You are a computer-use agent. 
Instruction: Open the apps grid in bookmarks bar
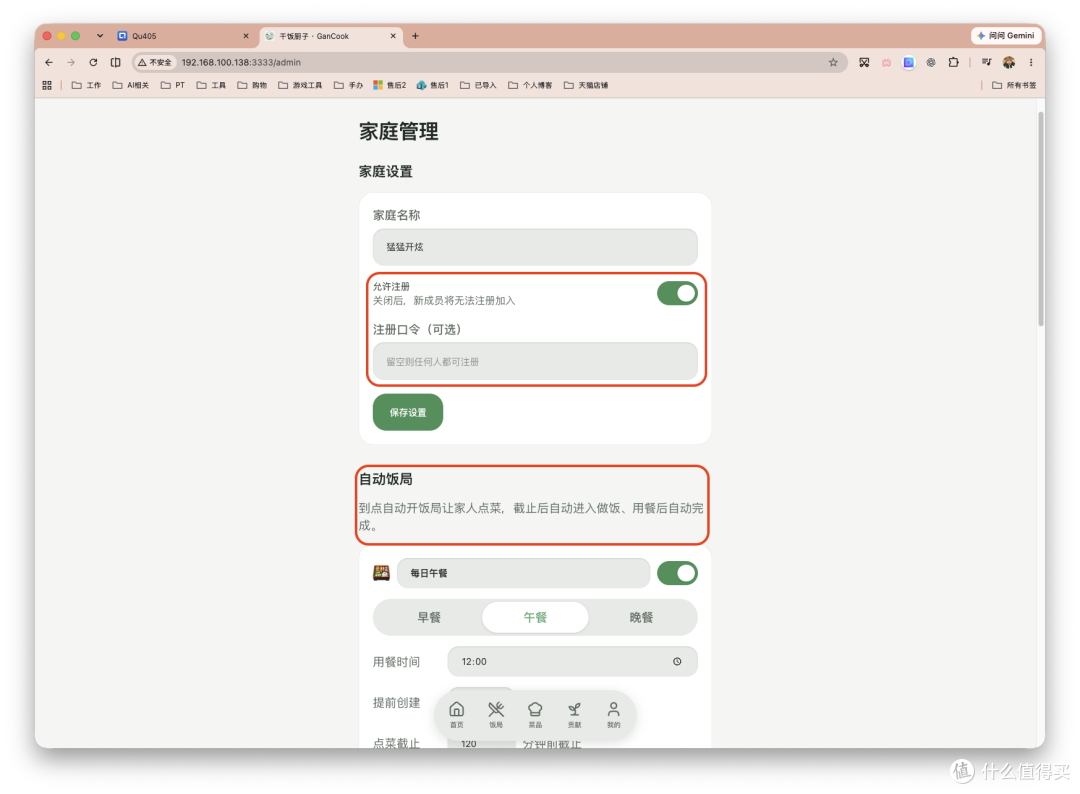pyautogui.click(x=47, y=85)
